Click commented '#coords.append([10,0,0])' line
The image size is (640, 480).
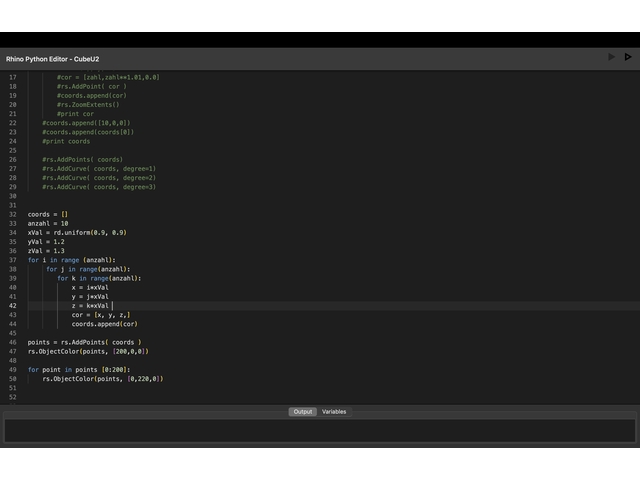coord(86,123)
